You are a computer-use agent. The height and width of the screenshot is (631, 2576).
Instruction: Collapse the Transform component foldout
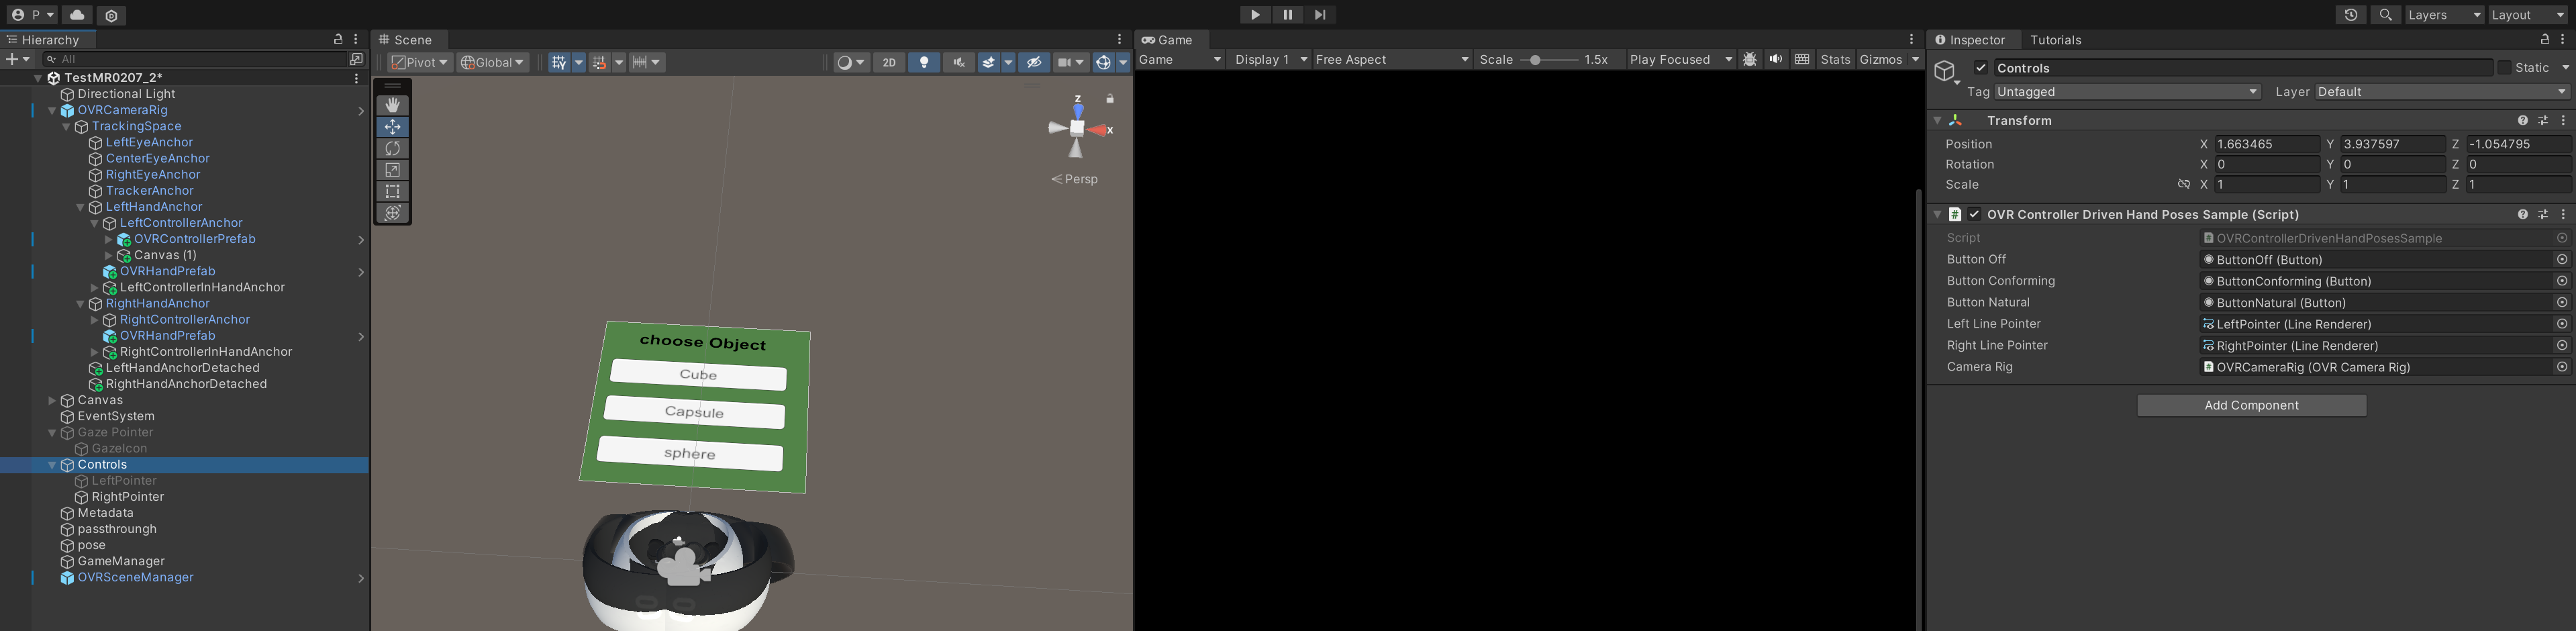pyautogui.click(x=1938, y=120)
